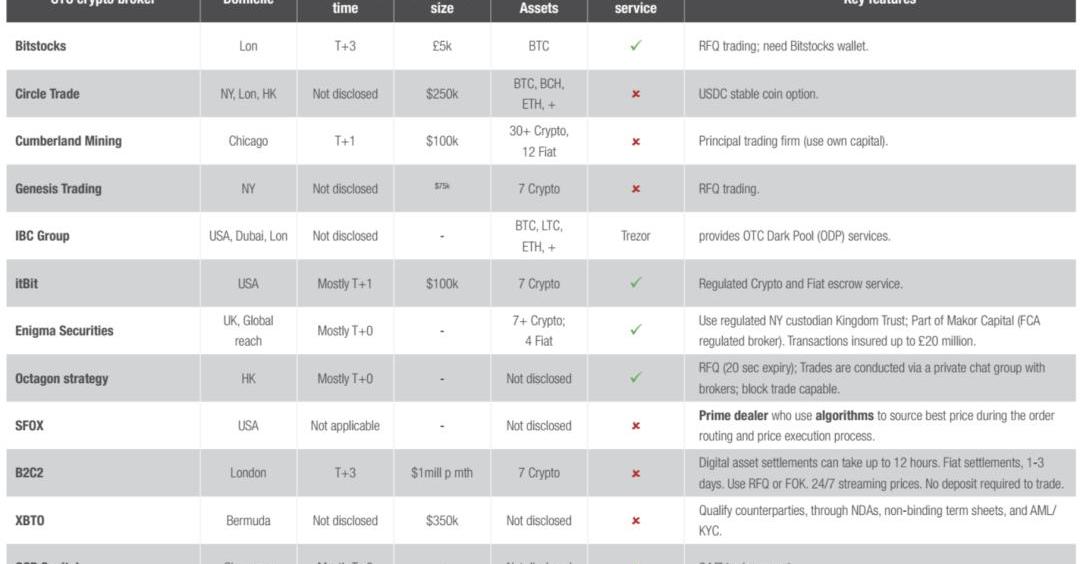
Task: Select the Cumberland Mining broker name
Action: click(68, 141)
